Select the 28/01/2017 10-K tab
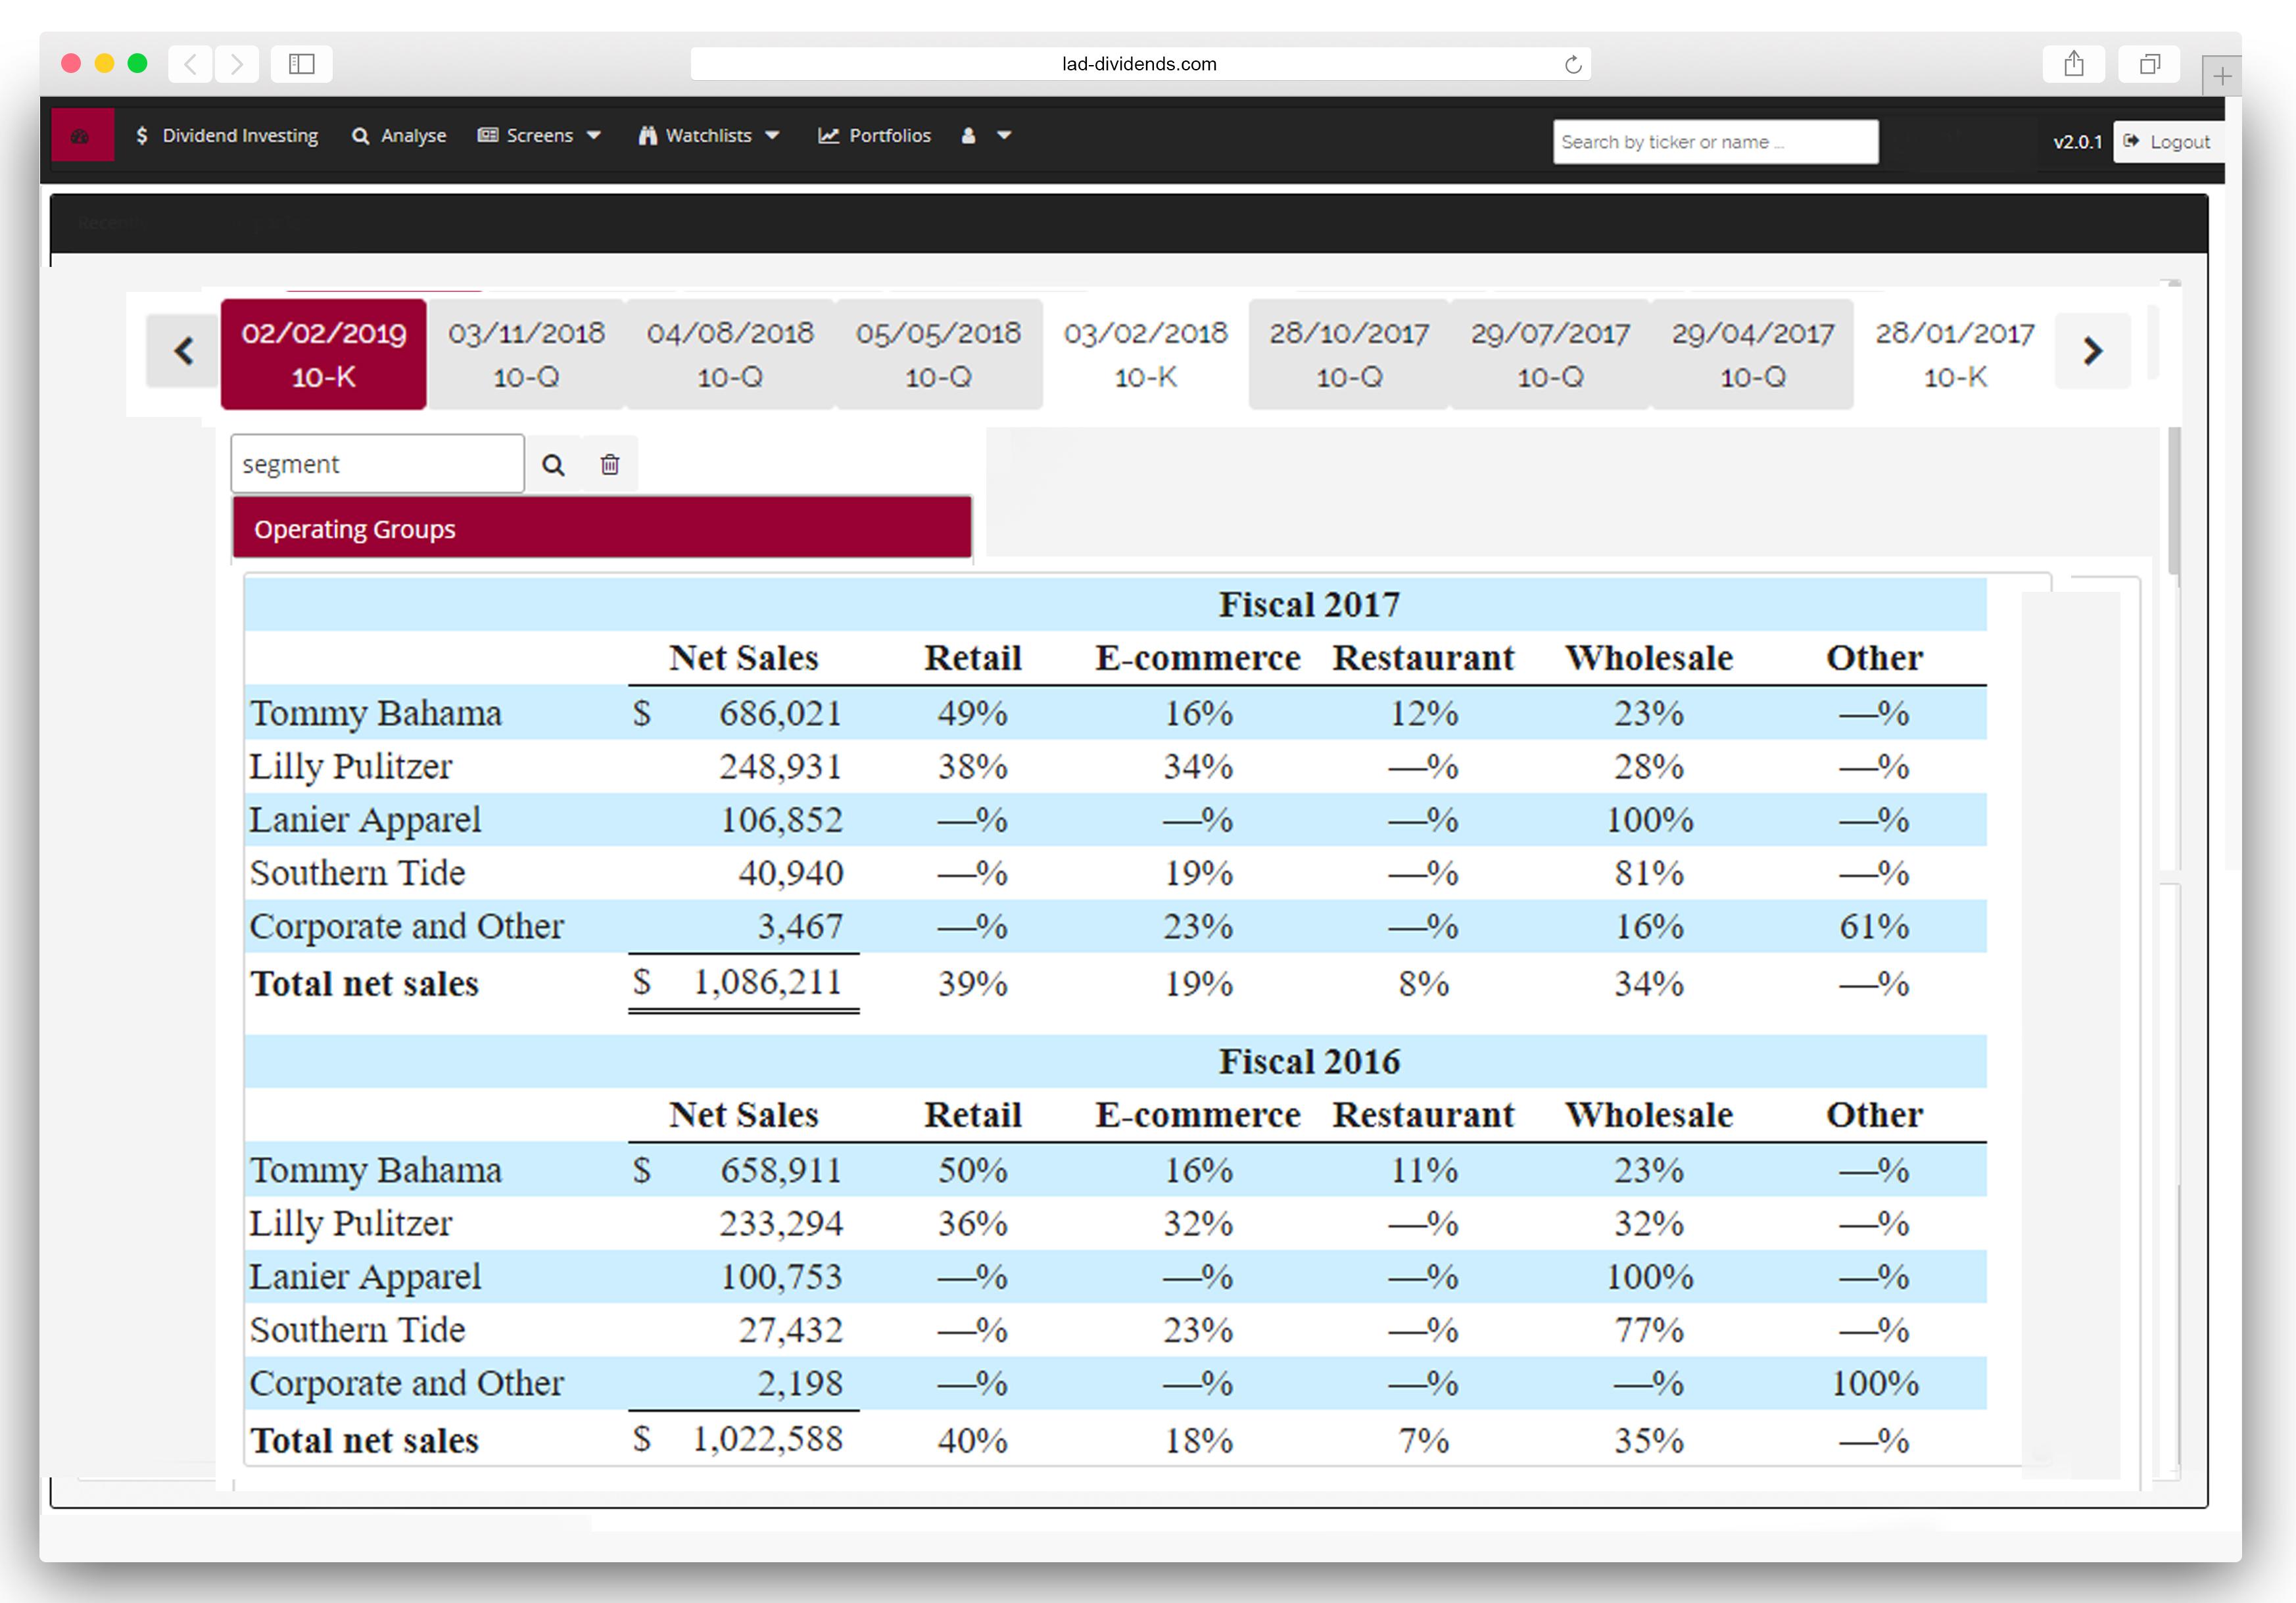The width and height of the screenshot is (2296, 1603). [1955, 355]
